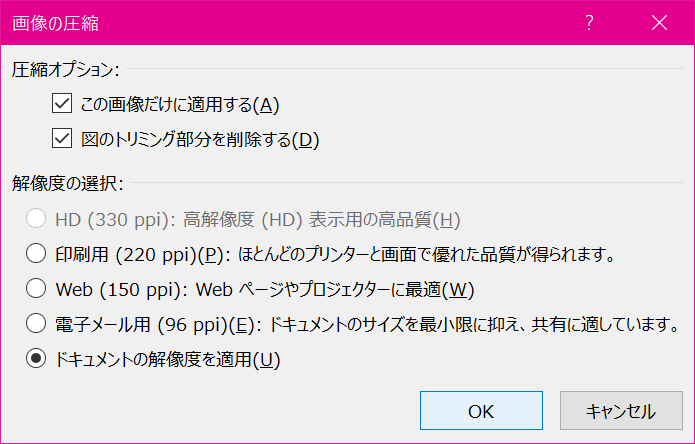
Task: Click the 圧縮オプション section heading
Action: [x=66, y=70]
